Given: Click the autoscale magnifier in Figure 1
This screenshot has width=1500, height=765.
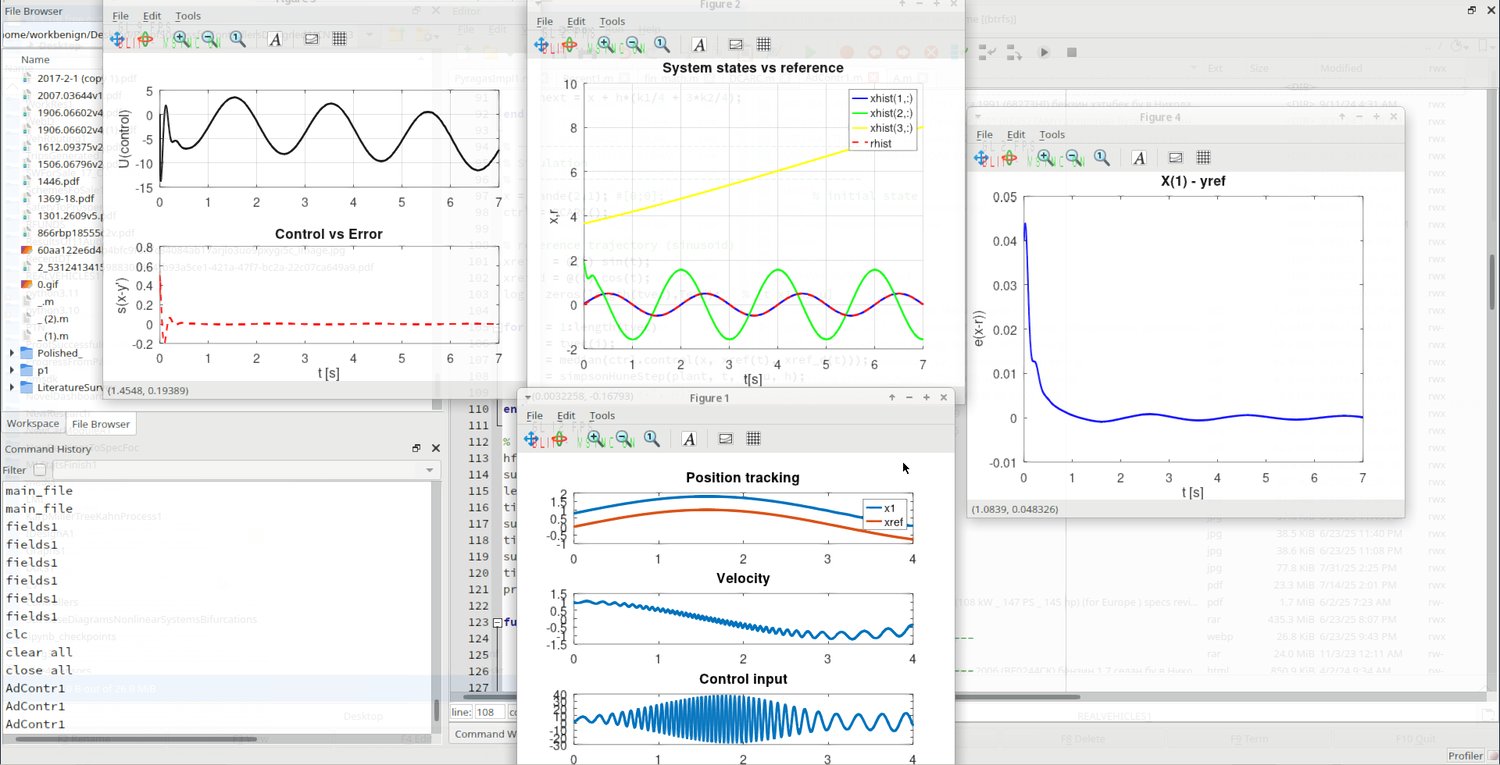Looking at the screenshot, I should (x=652, y=438).
